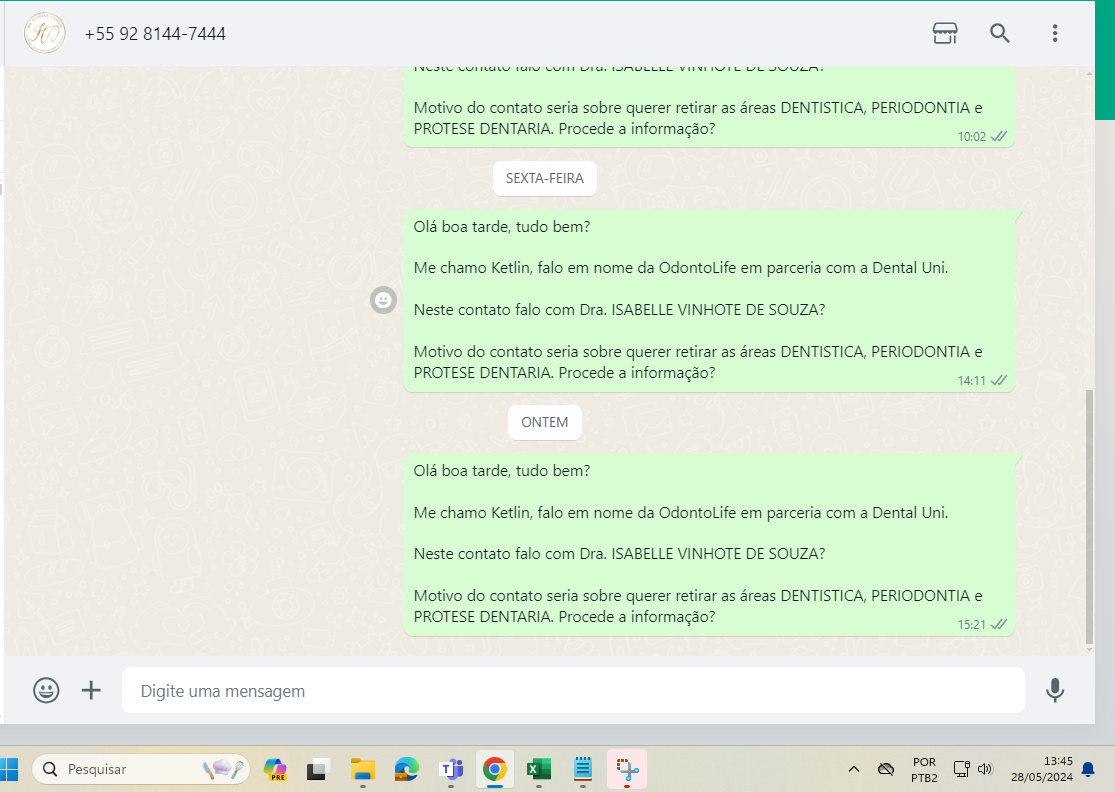
Task: Open Copilot from the taskbar
Action: click(x=275, y=769)
